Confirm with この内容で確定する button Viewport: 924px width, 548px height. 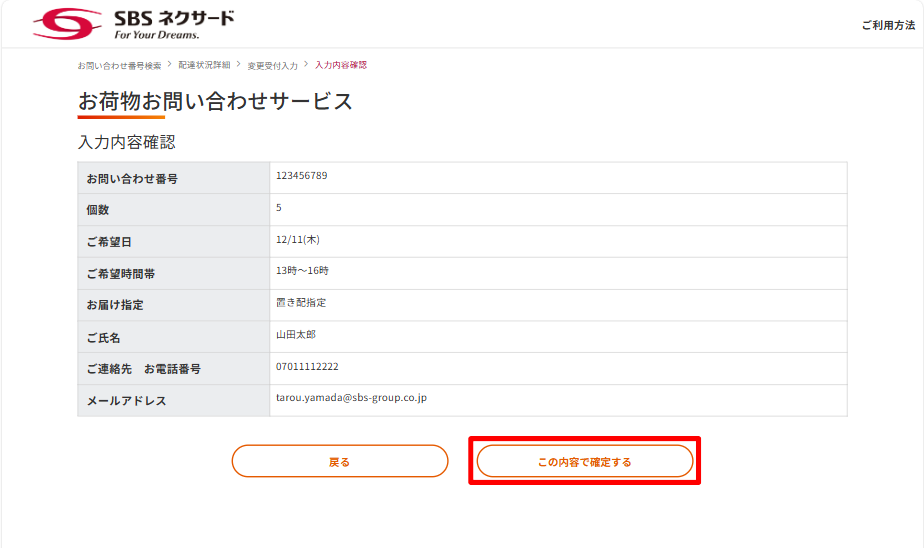pos(585,461)
